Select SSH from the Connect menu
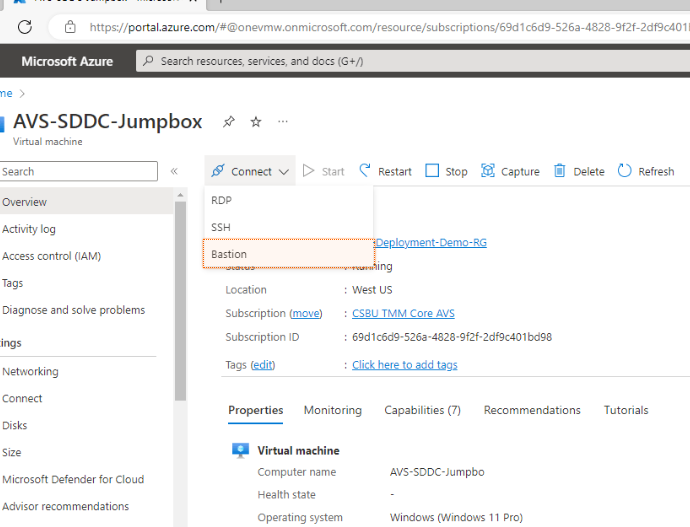690x527 pixels. [289, 227]
